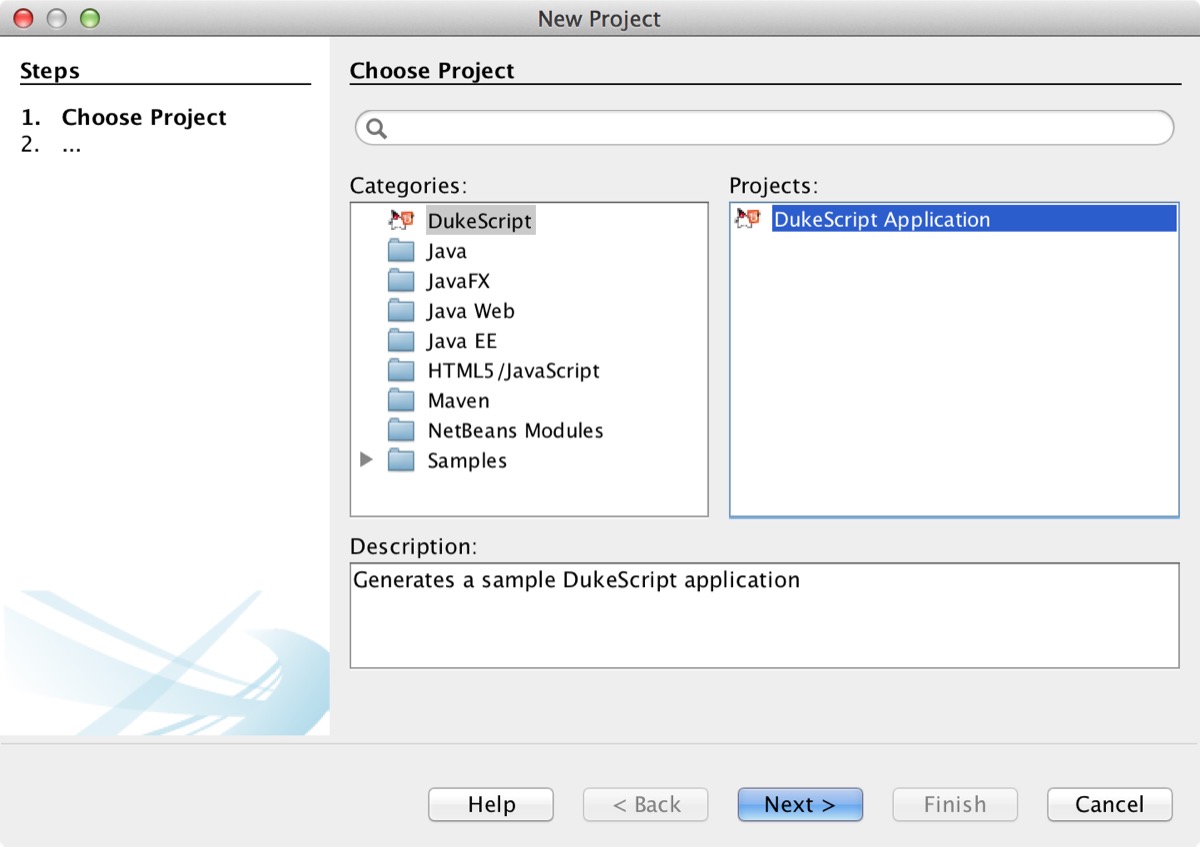Select DukeScript Application in Projects list
This screenshot has width=1200, height=847.
[881, 220]
